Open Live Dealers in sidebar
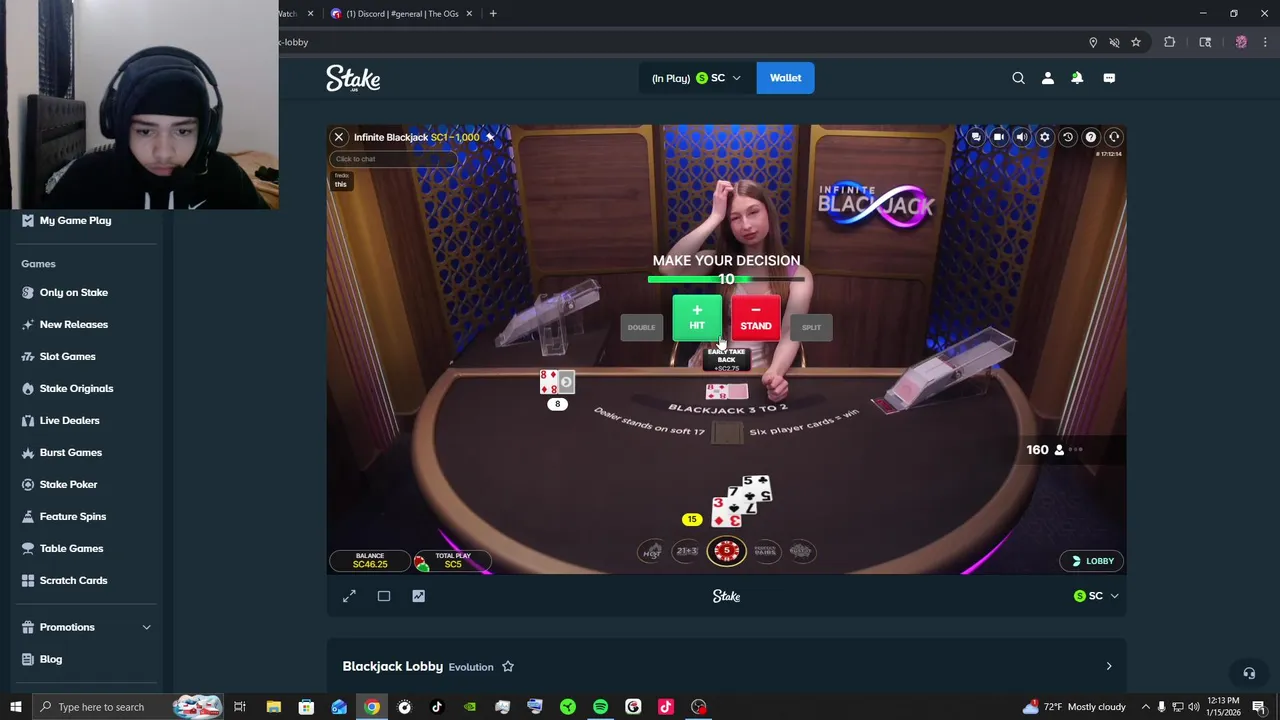The width and height of the screenshot is (1280, 720). click(70, 420)
